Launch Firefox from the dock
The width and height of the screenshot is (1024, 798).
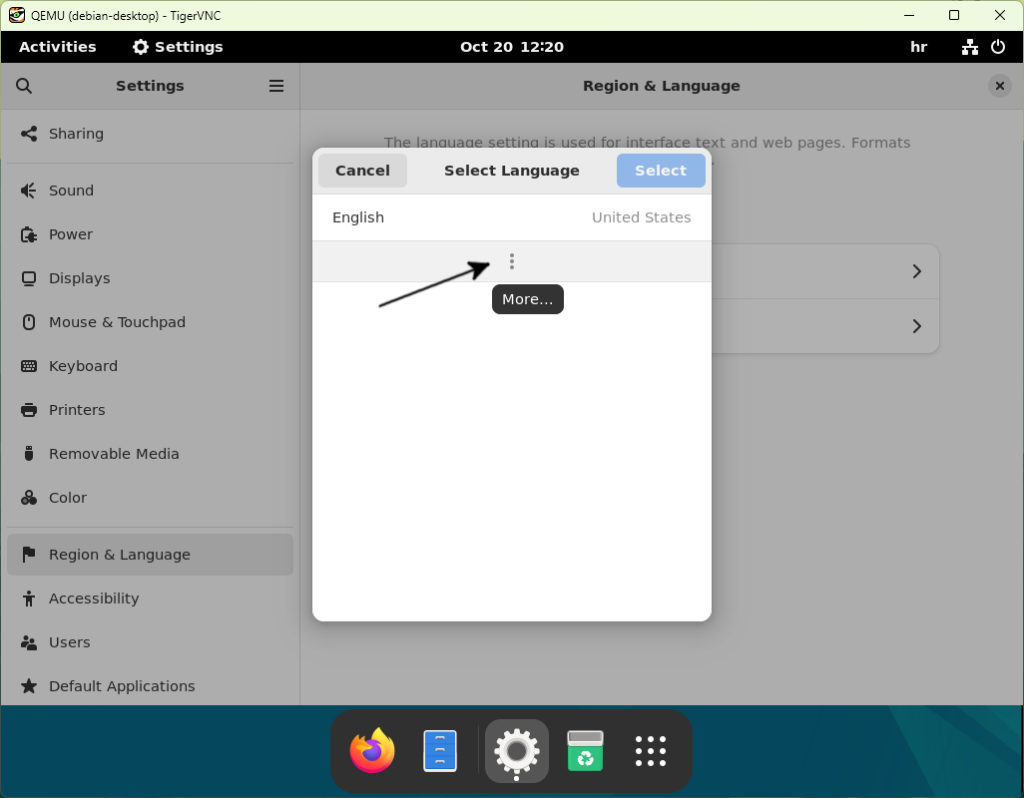coord(371,751)
